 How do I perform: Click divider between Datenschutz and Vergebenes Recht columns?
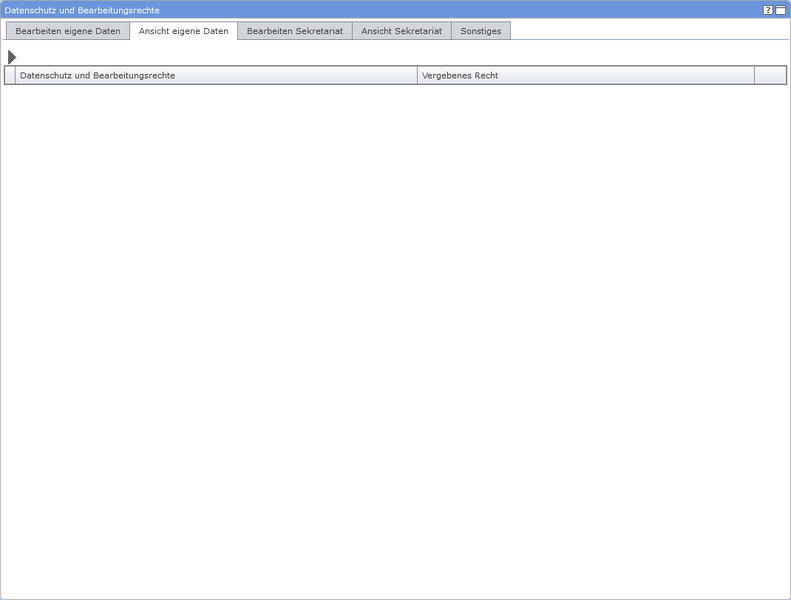coord(417,76)
